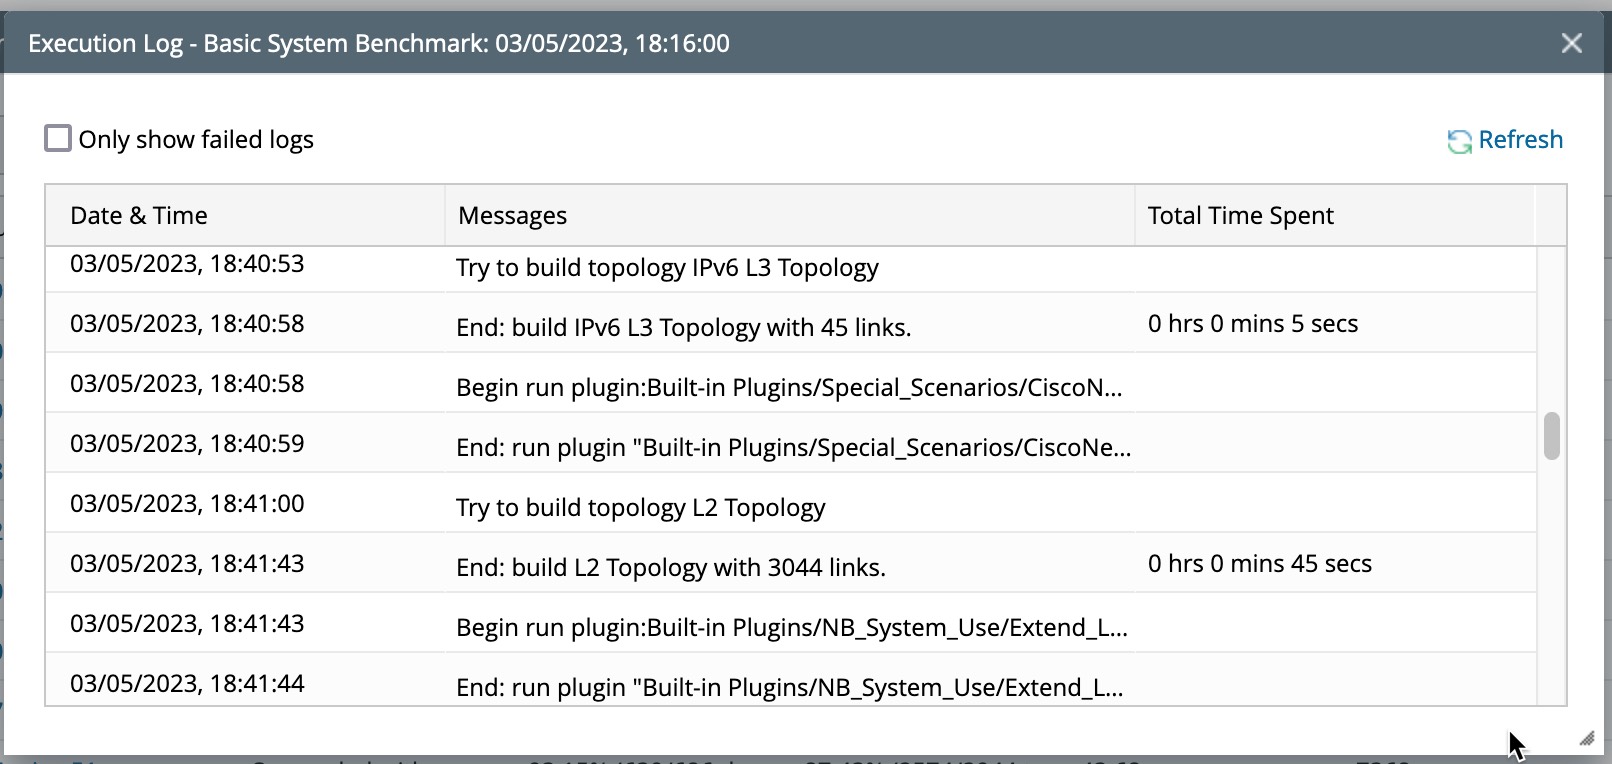The width and height of the screenshot is (1612, 764).
Task: Click the log table scrollbar thumb
Action: (1551, 436)
